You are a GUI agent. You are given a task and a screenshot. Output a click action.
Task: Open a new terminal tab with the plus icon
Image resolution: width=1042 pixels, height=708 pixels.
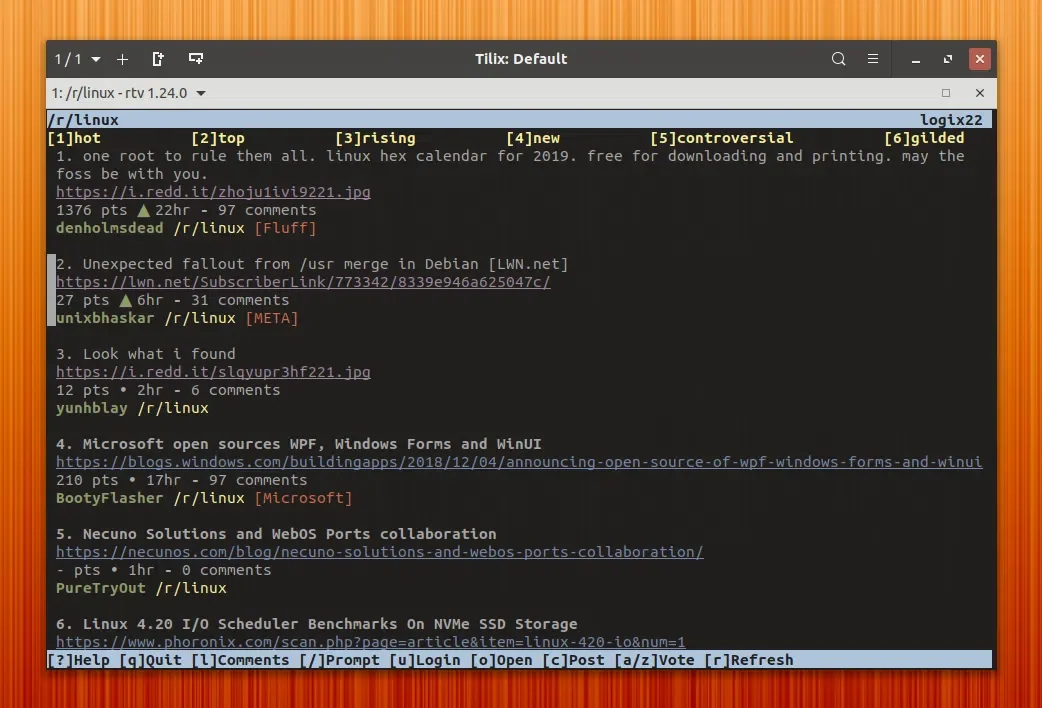[122, 59]
